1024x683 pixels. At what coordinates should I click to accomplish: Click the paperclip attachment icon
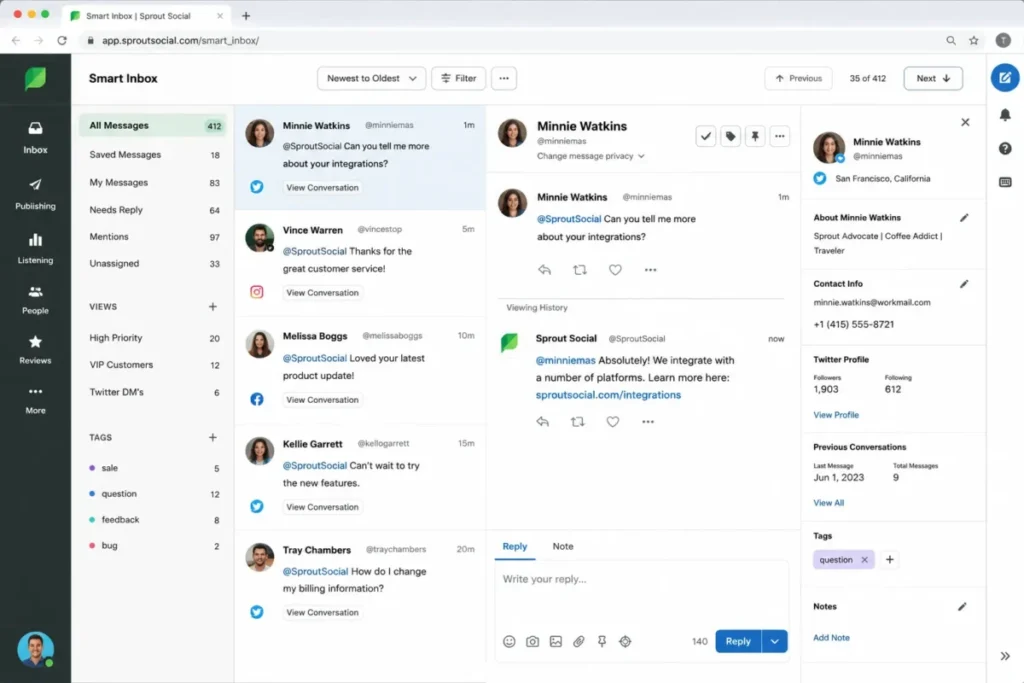(579, 641)
